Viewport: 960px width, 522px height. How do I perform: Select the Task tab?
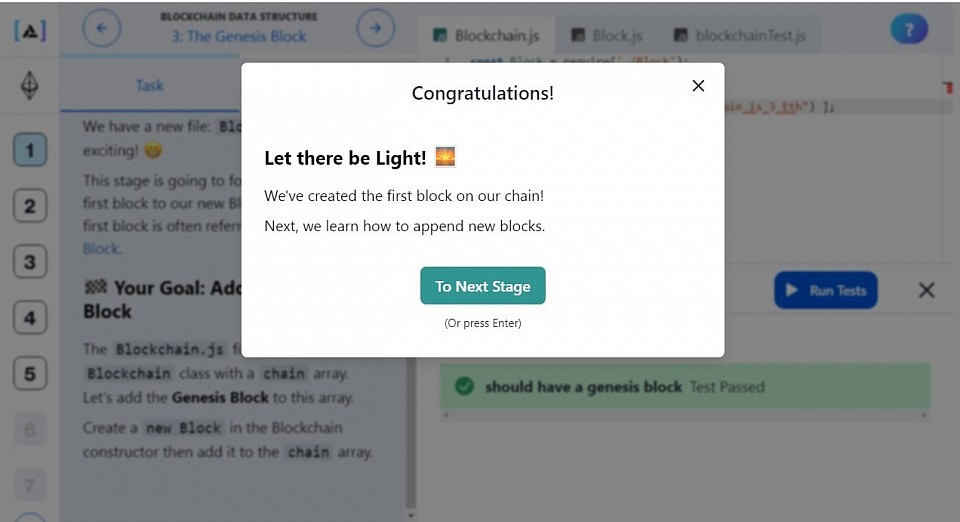149,85
